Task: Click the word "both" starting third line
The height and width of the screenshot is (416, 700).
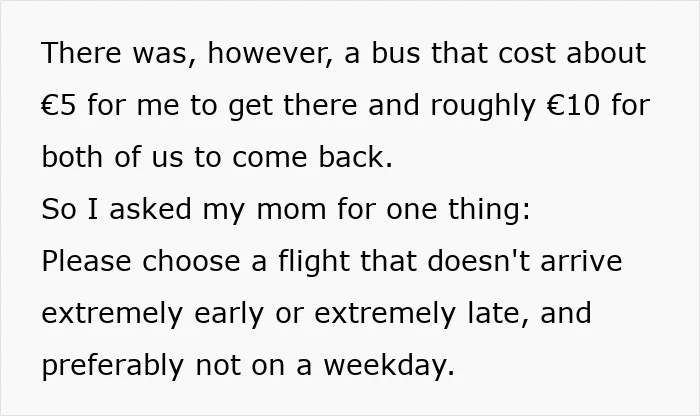Action: point(72,157)
